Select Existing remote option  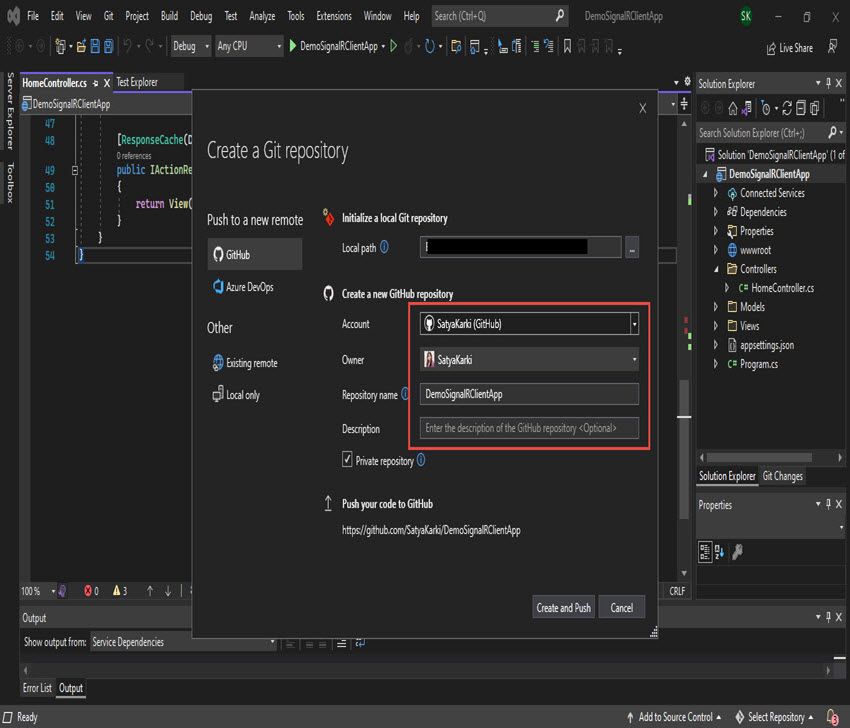pos(245,363)
